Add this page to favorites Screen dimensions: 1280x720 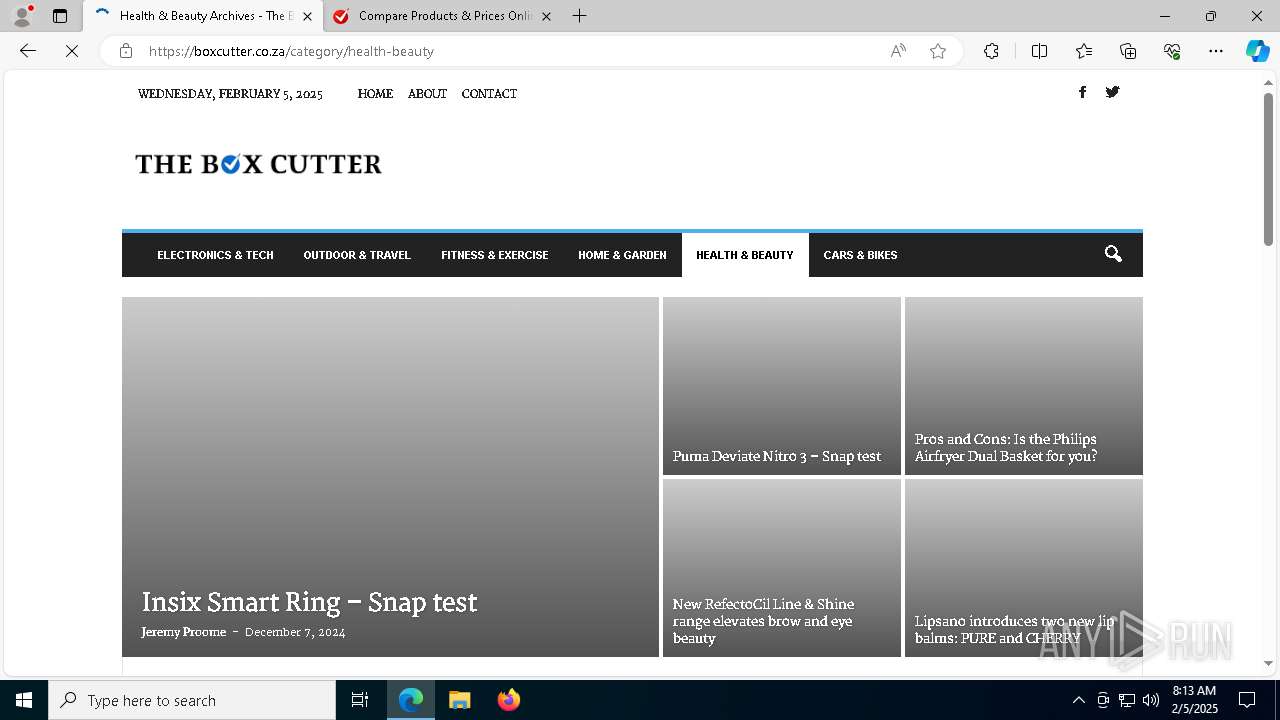coord(938,51)
